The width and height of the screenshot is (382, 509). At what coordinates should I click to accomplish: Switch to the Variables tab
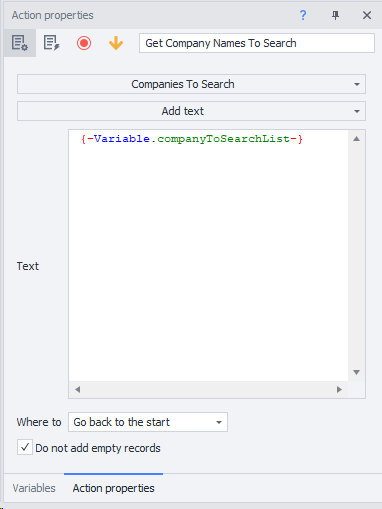[34, 488]
